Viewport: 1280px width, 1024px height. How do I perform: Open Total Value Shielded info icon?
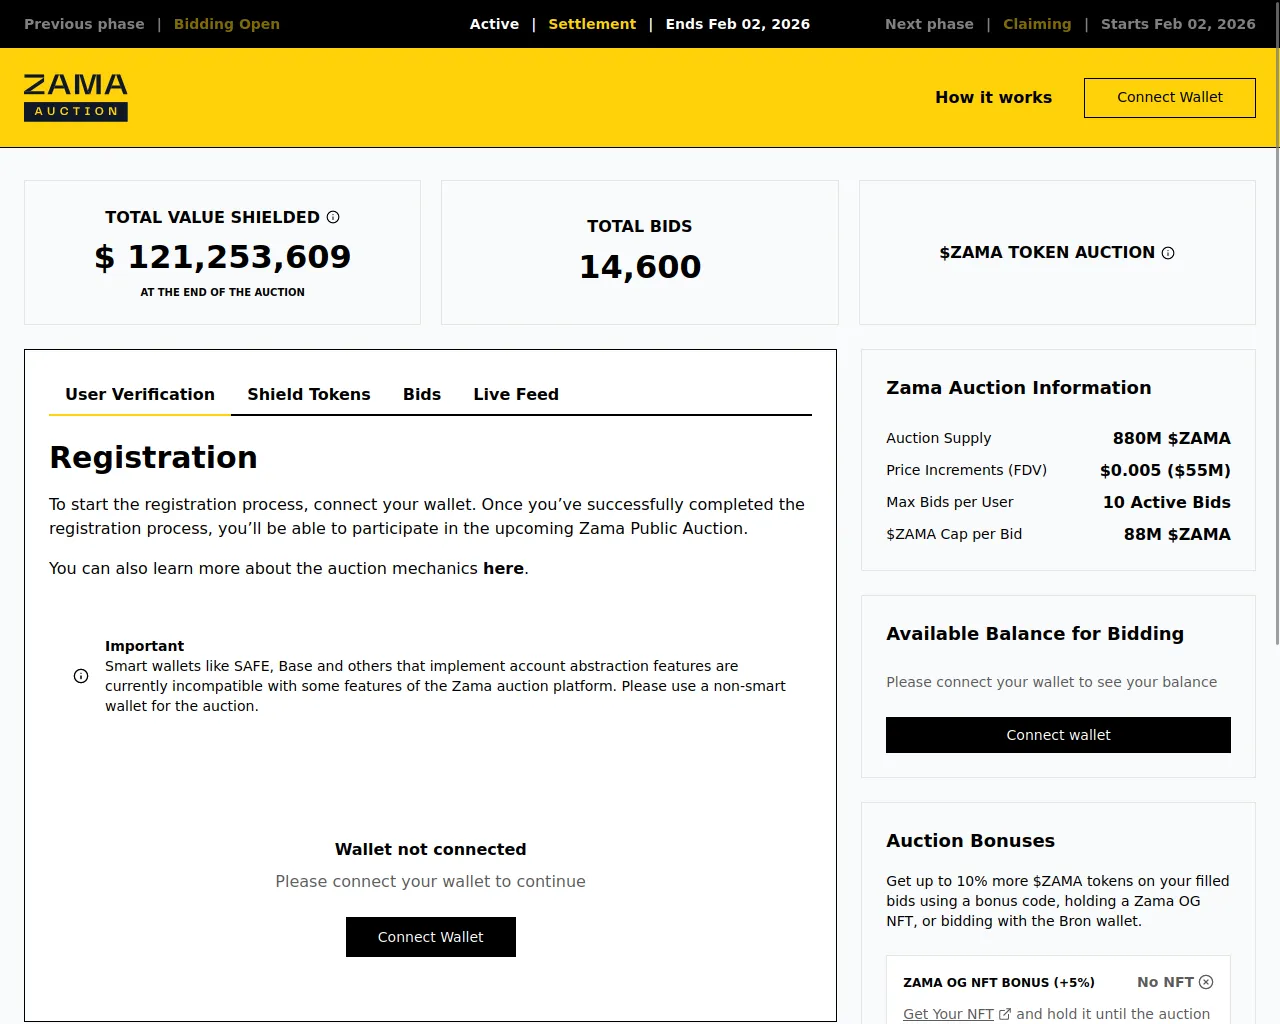333,217
